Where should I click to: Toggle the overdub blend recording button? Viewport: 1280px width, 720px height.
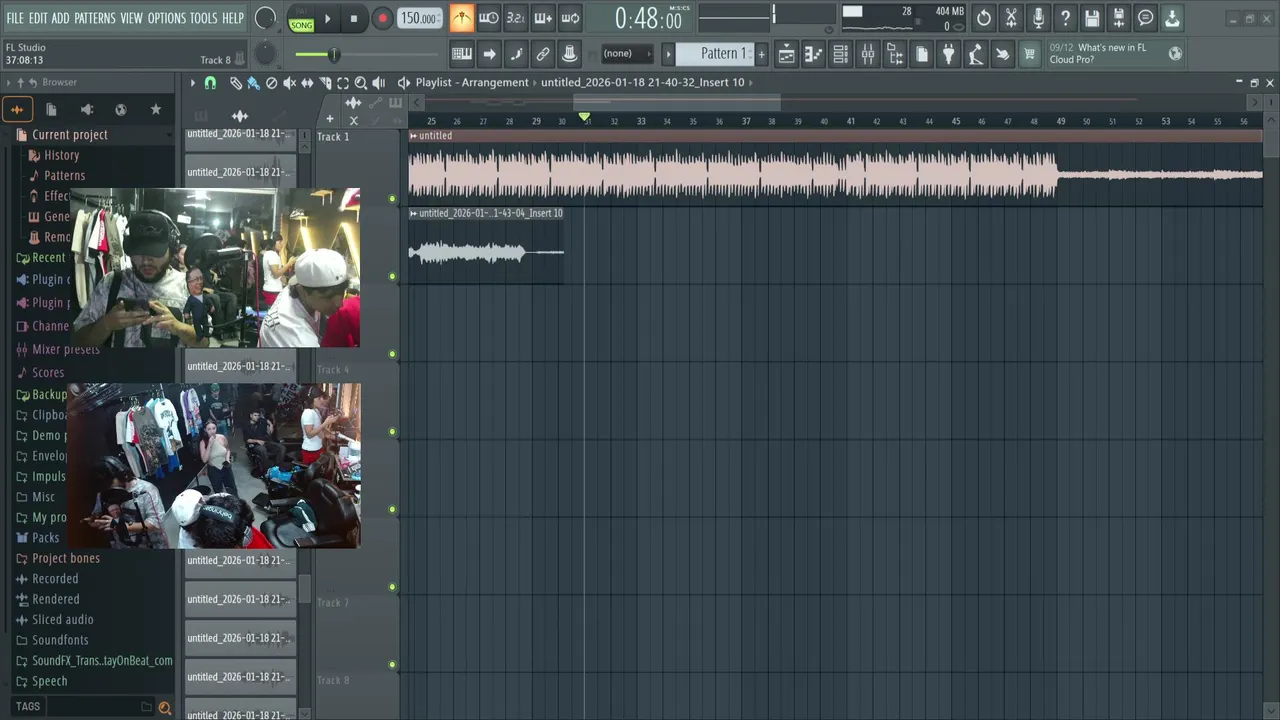[543, 18]
